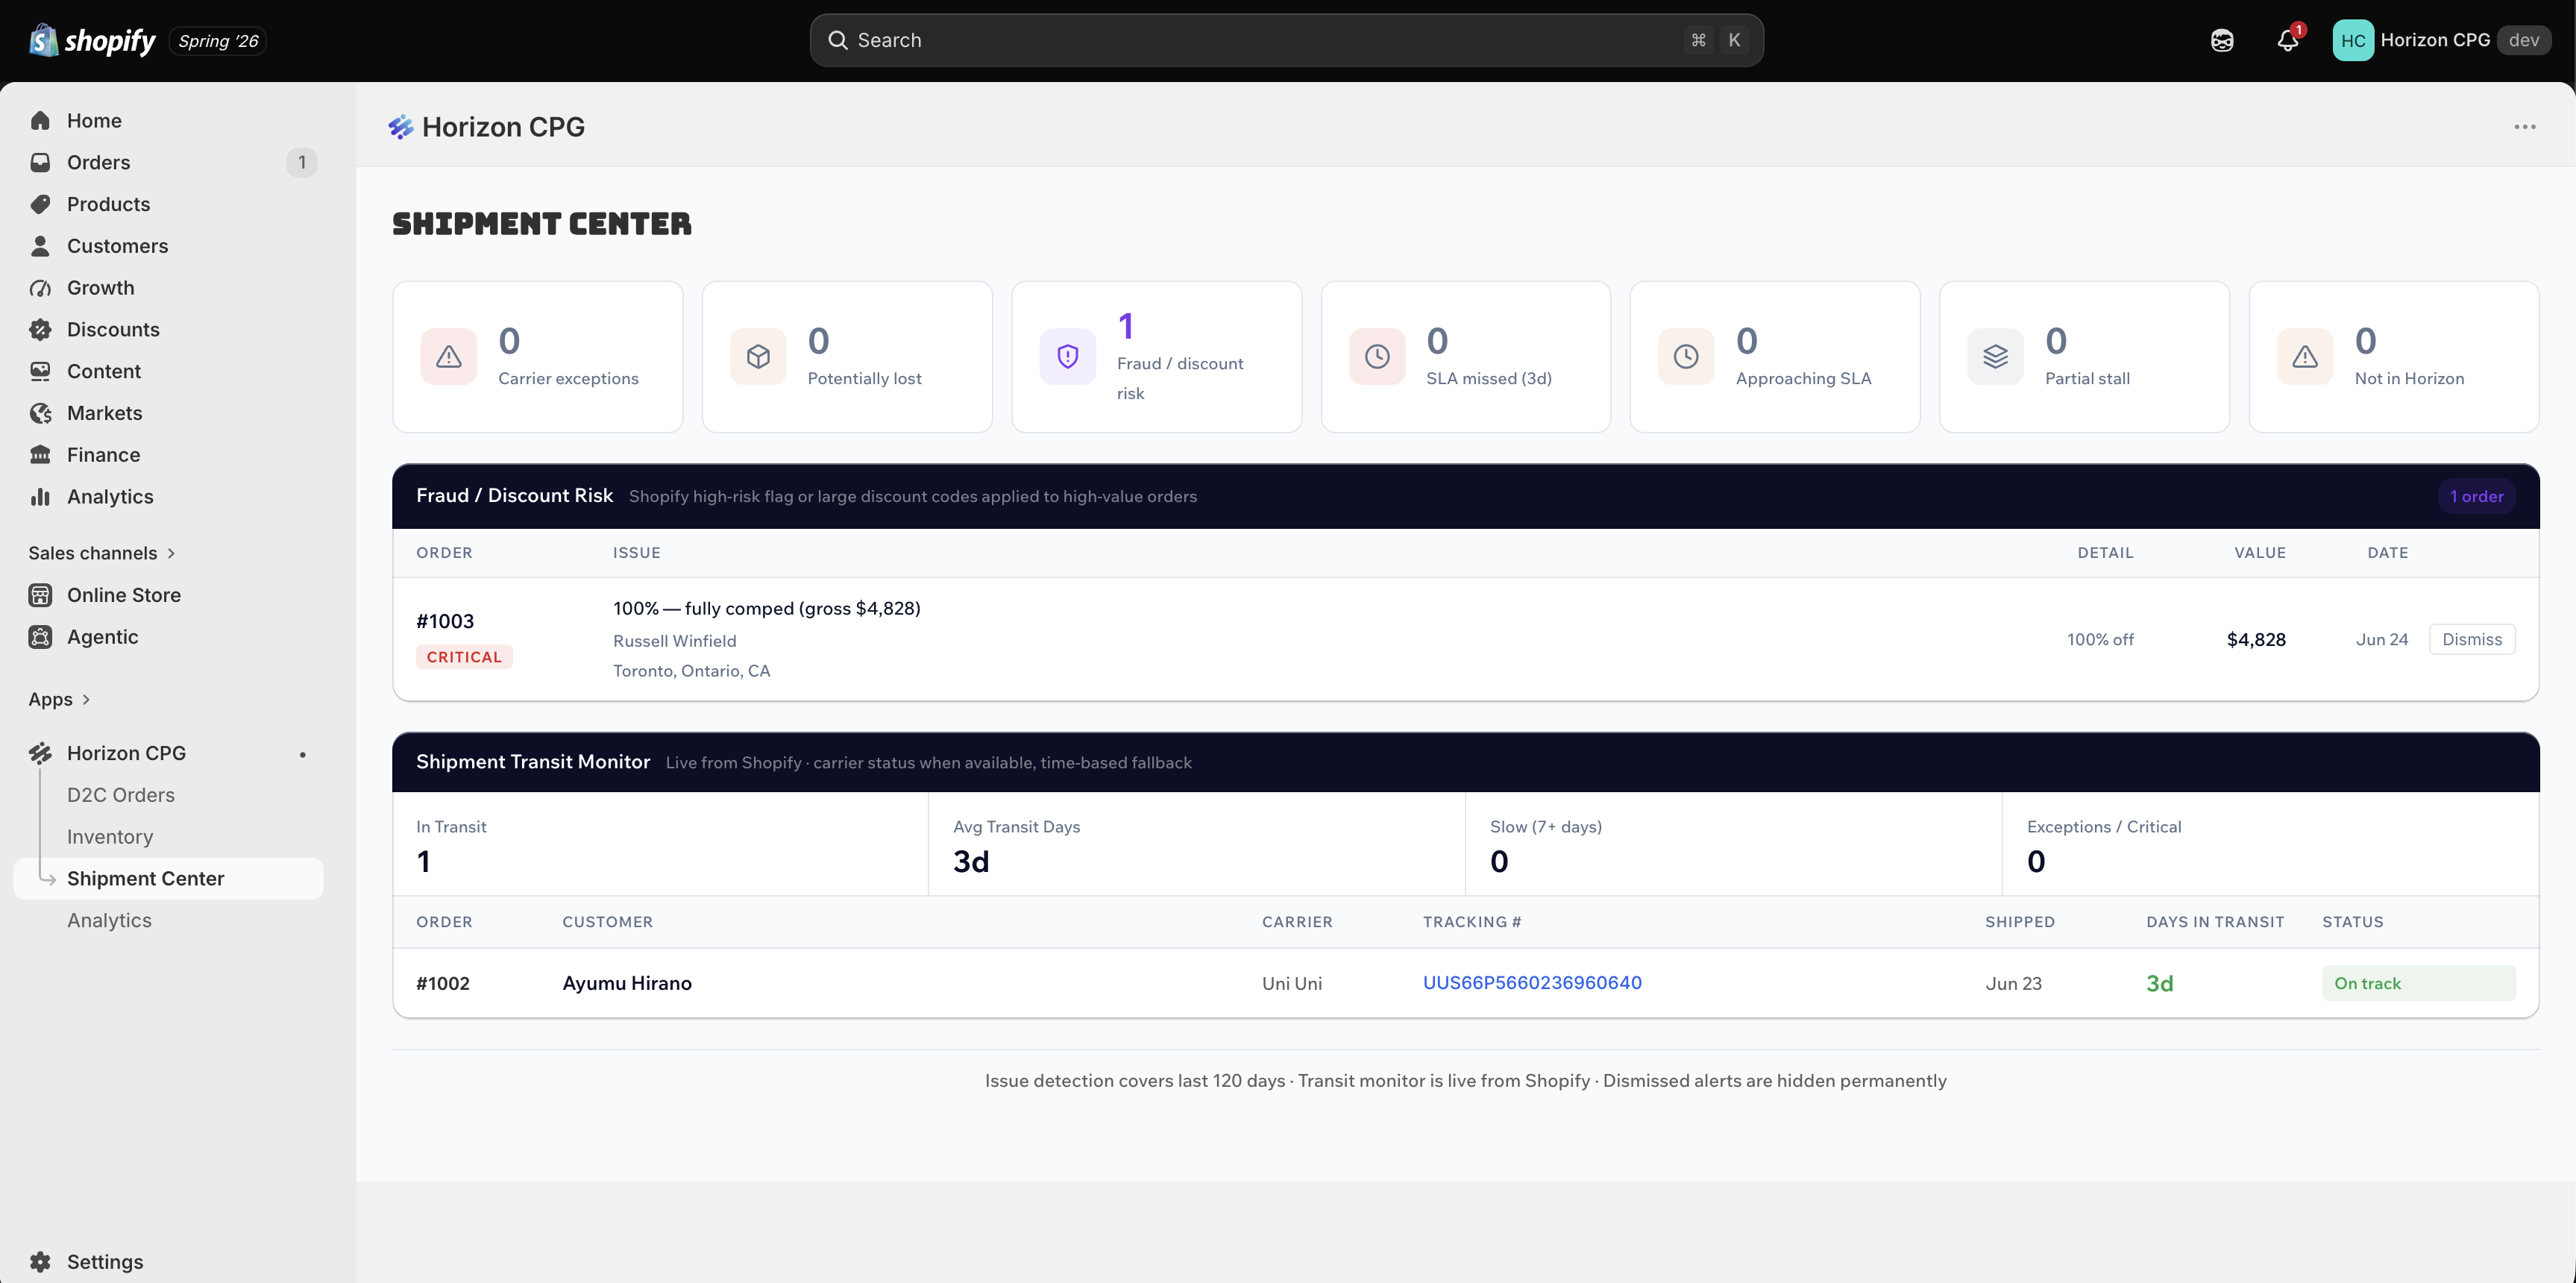Viewport: 2576px width, 1283px height.
Task: Click the Products tag icon
Action: [x=40, y=204]
